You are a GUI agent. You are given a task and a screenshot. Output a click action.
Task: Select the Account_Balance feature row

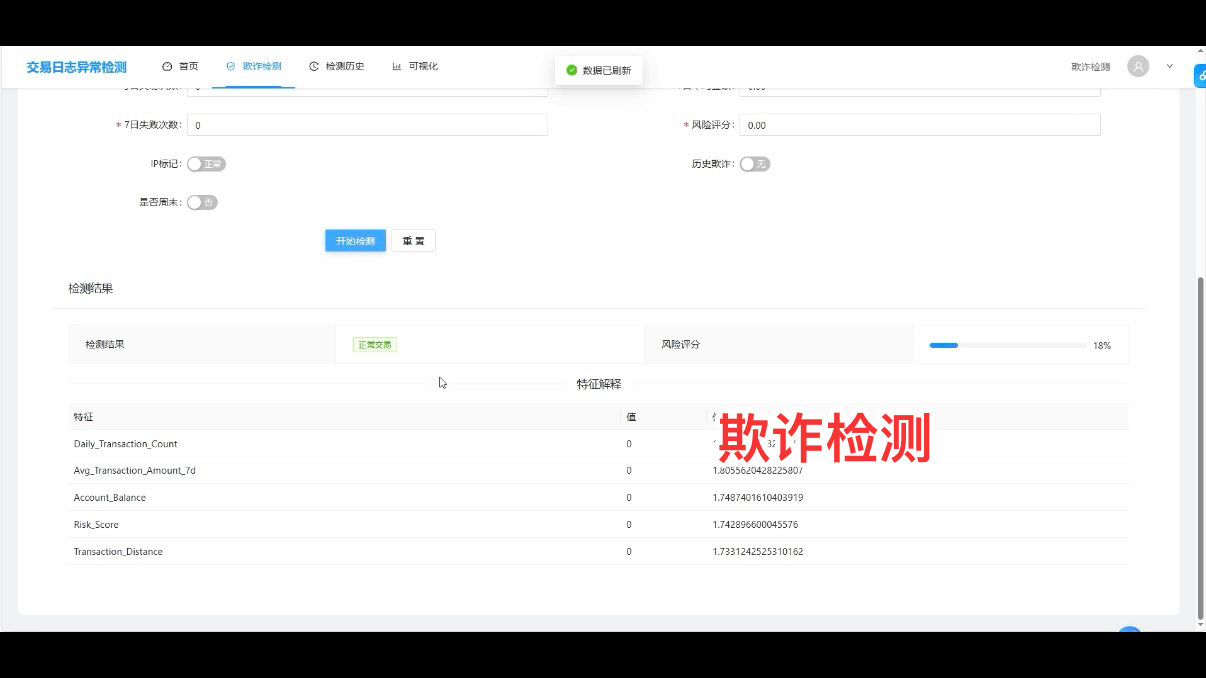(x=598, y=497)
